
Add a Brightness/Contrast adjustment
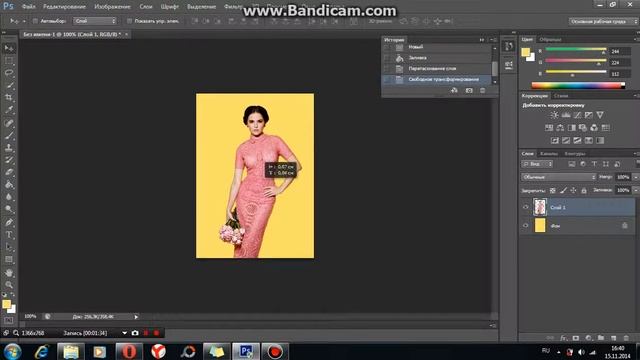[x=554, y=115]
